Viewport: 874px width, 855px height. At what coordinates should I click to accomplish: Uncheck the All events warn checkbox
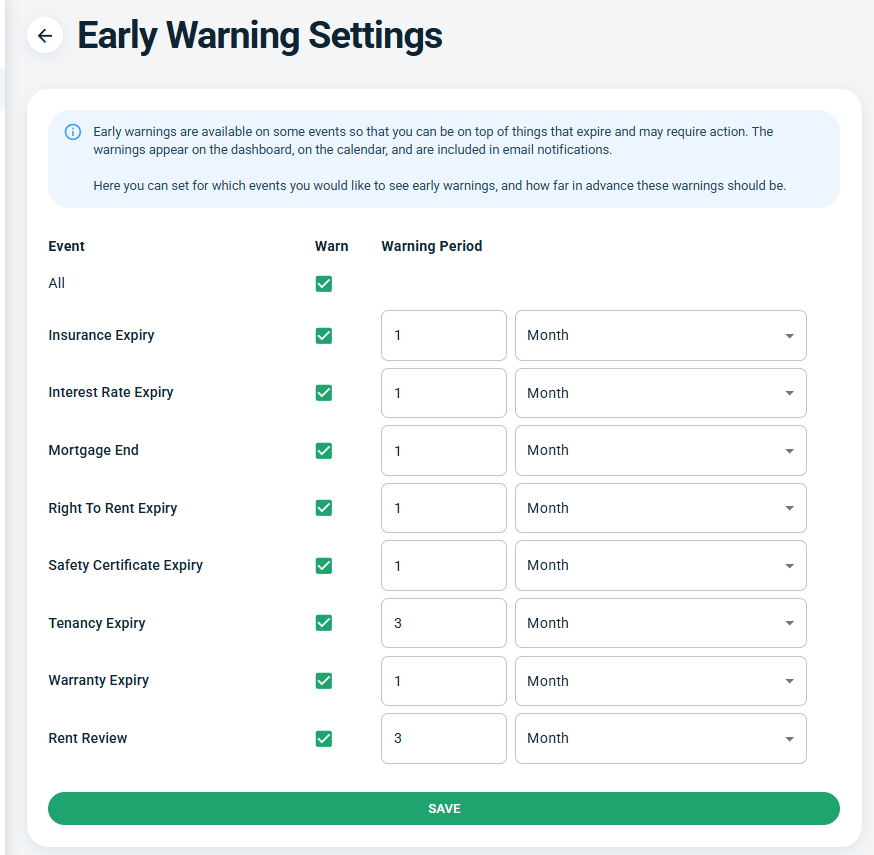[x=324, y=284]
